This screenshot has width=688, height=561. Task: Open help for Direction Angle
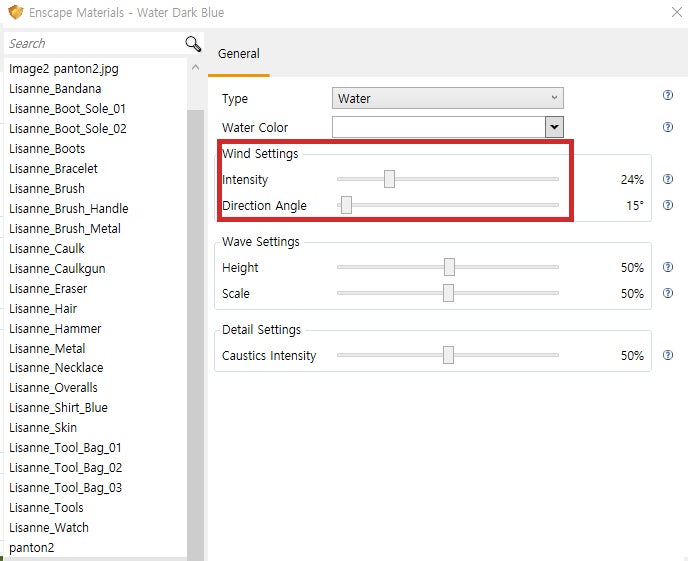pos(667,205)
